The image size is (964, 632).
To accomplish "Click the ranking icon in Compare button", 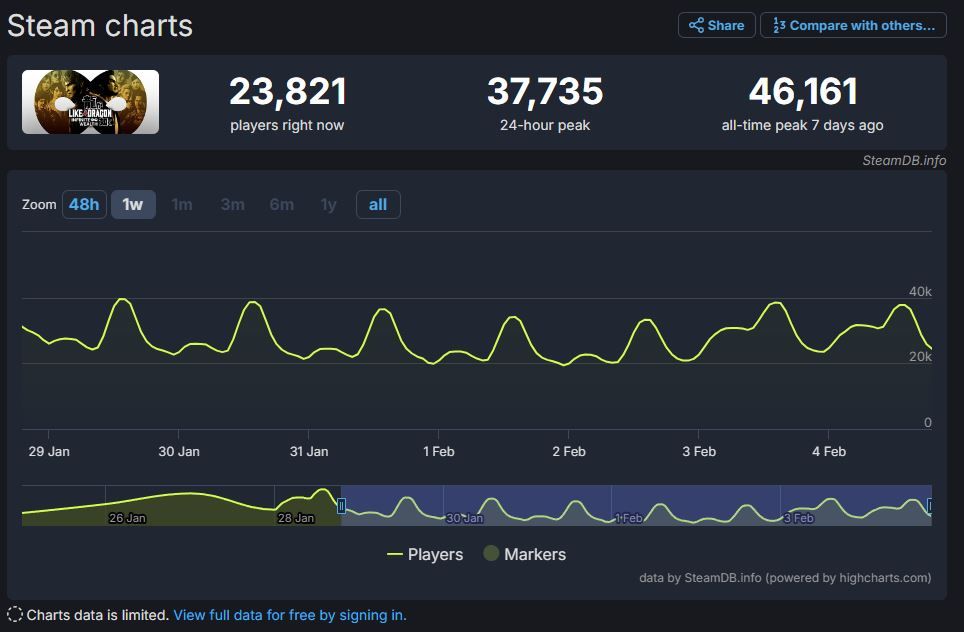I will click(779, 25).
